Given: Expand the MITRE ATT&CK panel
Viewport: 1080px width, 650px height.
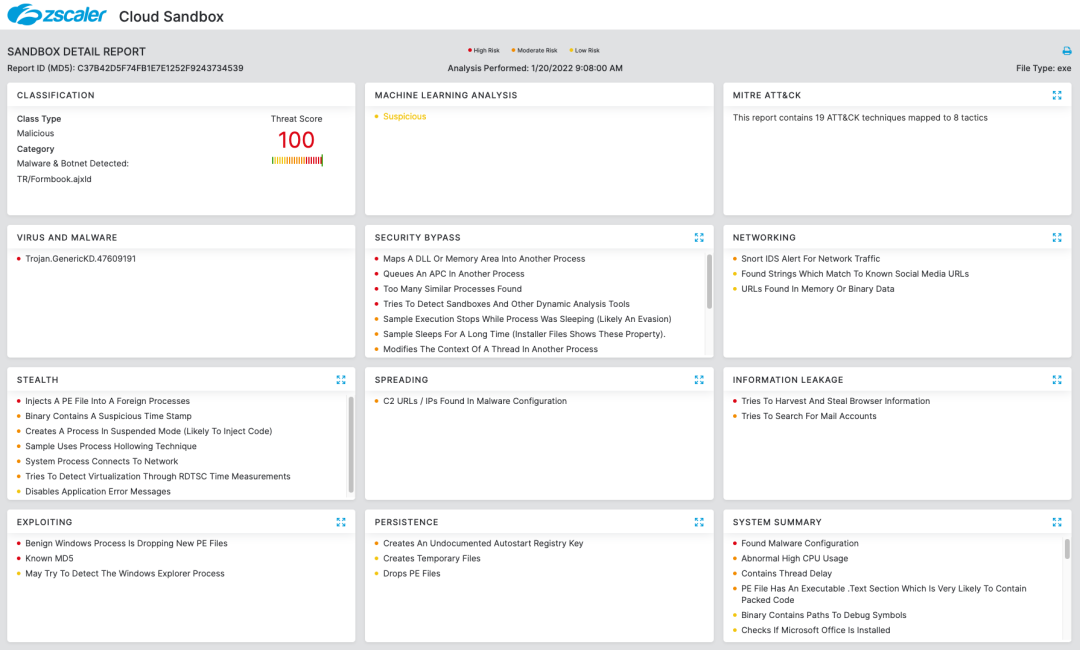Looking at the screenshot, I should (1057, 95).
